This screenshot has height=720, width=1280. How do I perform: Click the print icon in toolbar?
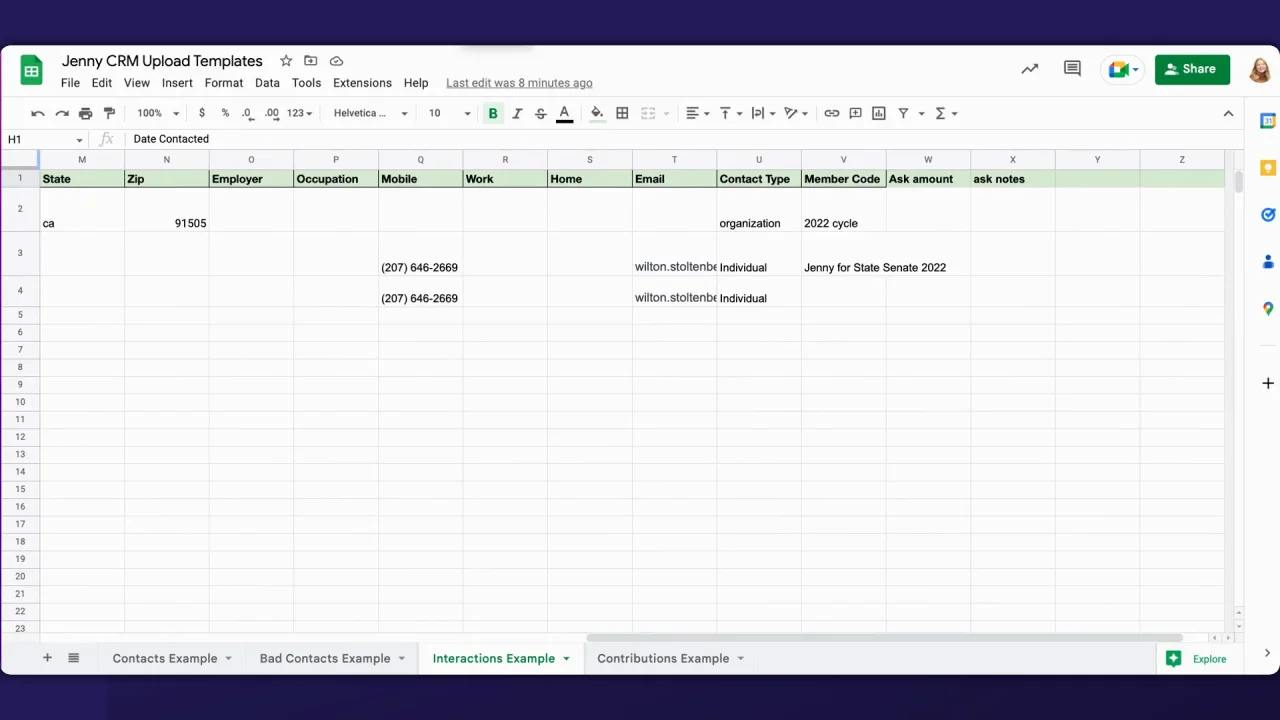tap(85, 114)
